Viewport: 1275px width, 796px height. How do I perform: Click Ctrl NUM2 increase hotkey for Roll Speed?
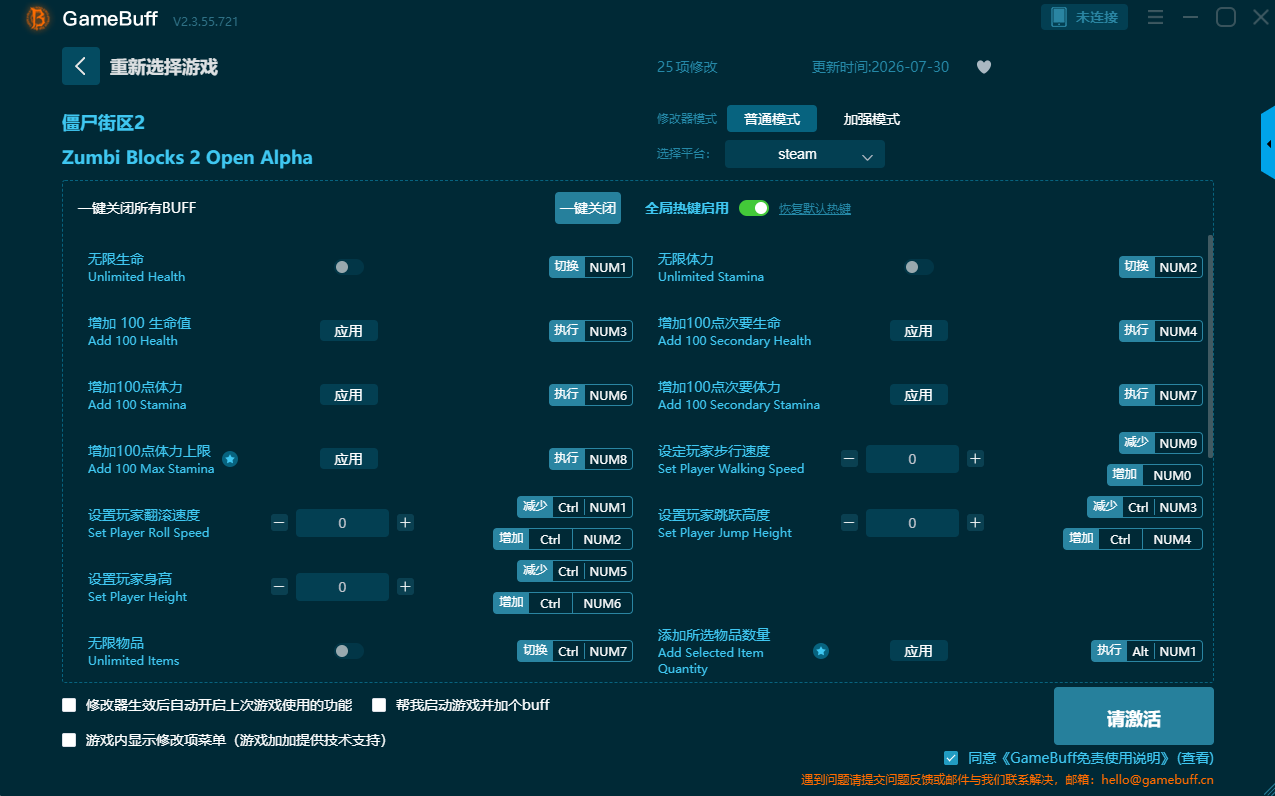(x=563, y=539)
